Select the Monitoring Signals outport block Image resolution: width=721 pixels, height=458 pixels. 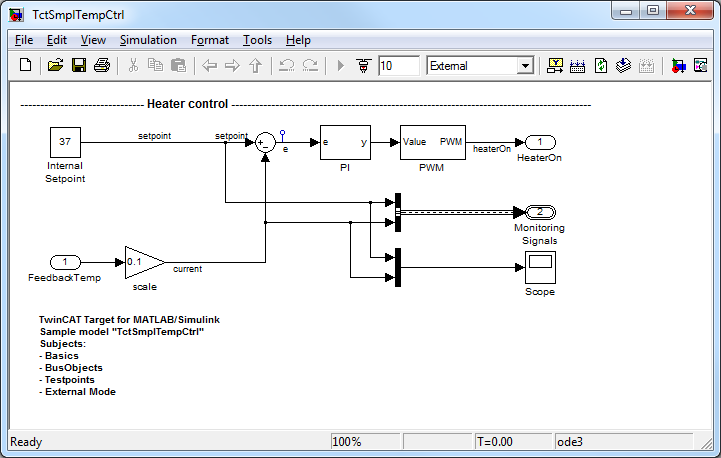click(x=540, y=212)
